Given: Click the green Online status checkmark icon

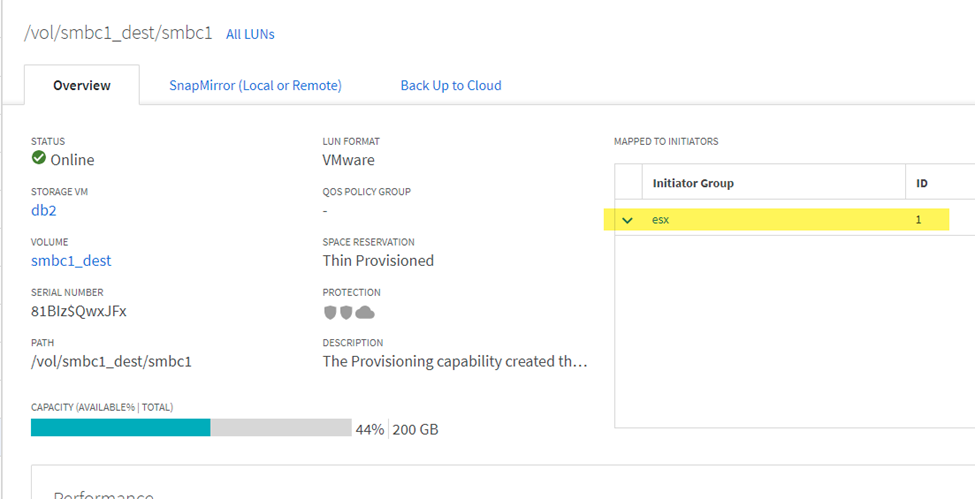Looking at the screenshot, I should [39, 159].
